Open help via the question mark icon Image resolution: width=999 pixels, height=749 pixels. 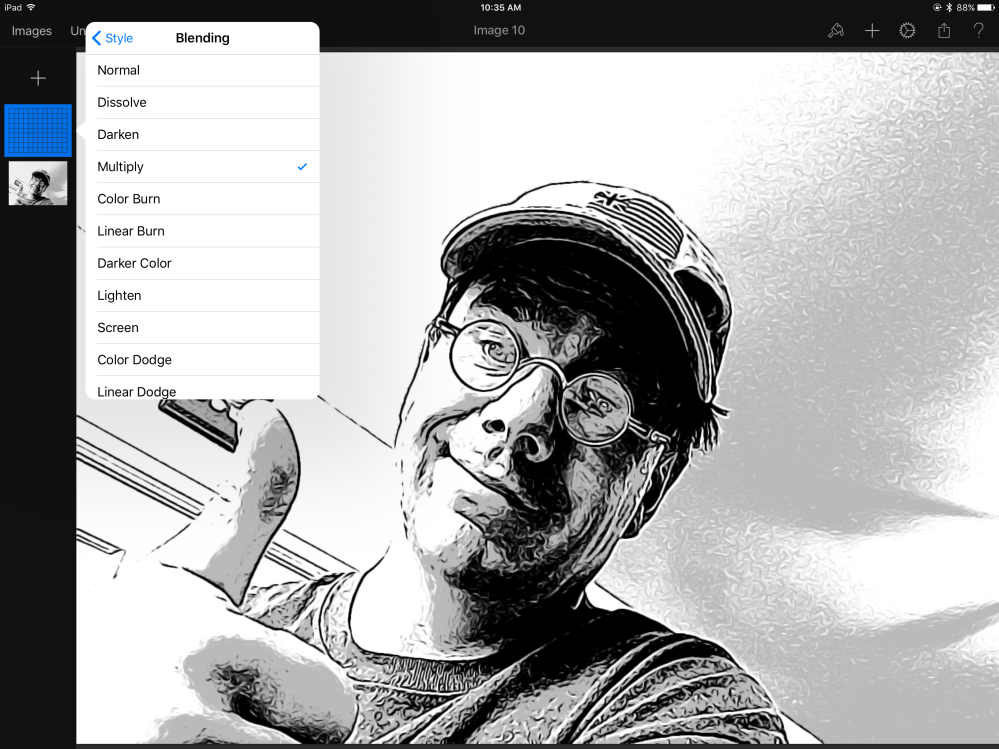[979, 31]
